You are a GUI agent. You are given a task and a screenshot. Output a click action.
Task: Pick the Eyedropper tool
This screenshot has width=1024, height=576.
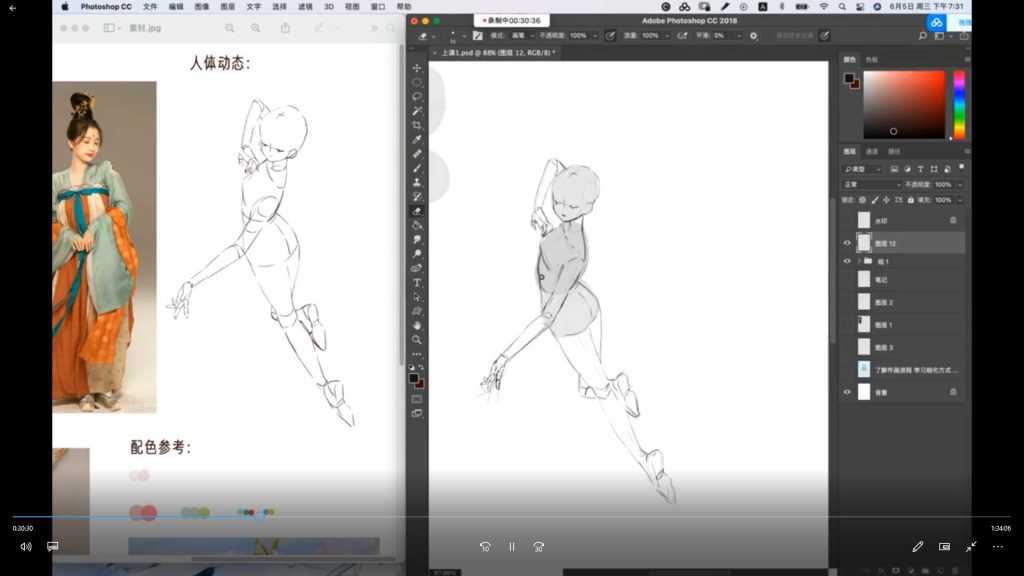point(417,139)
